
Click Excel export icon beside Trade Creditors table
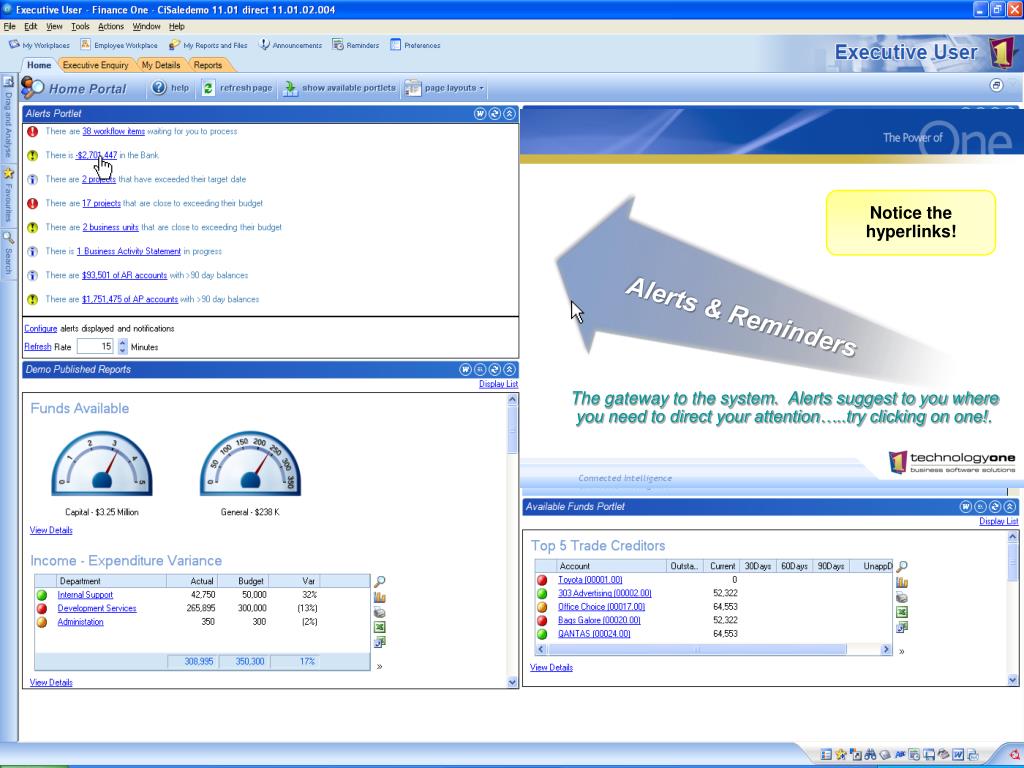tap(902, 612)
